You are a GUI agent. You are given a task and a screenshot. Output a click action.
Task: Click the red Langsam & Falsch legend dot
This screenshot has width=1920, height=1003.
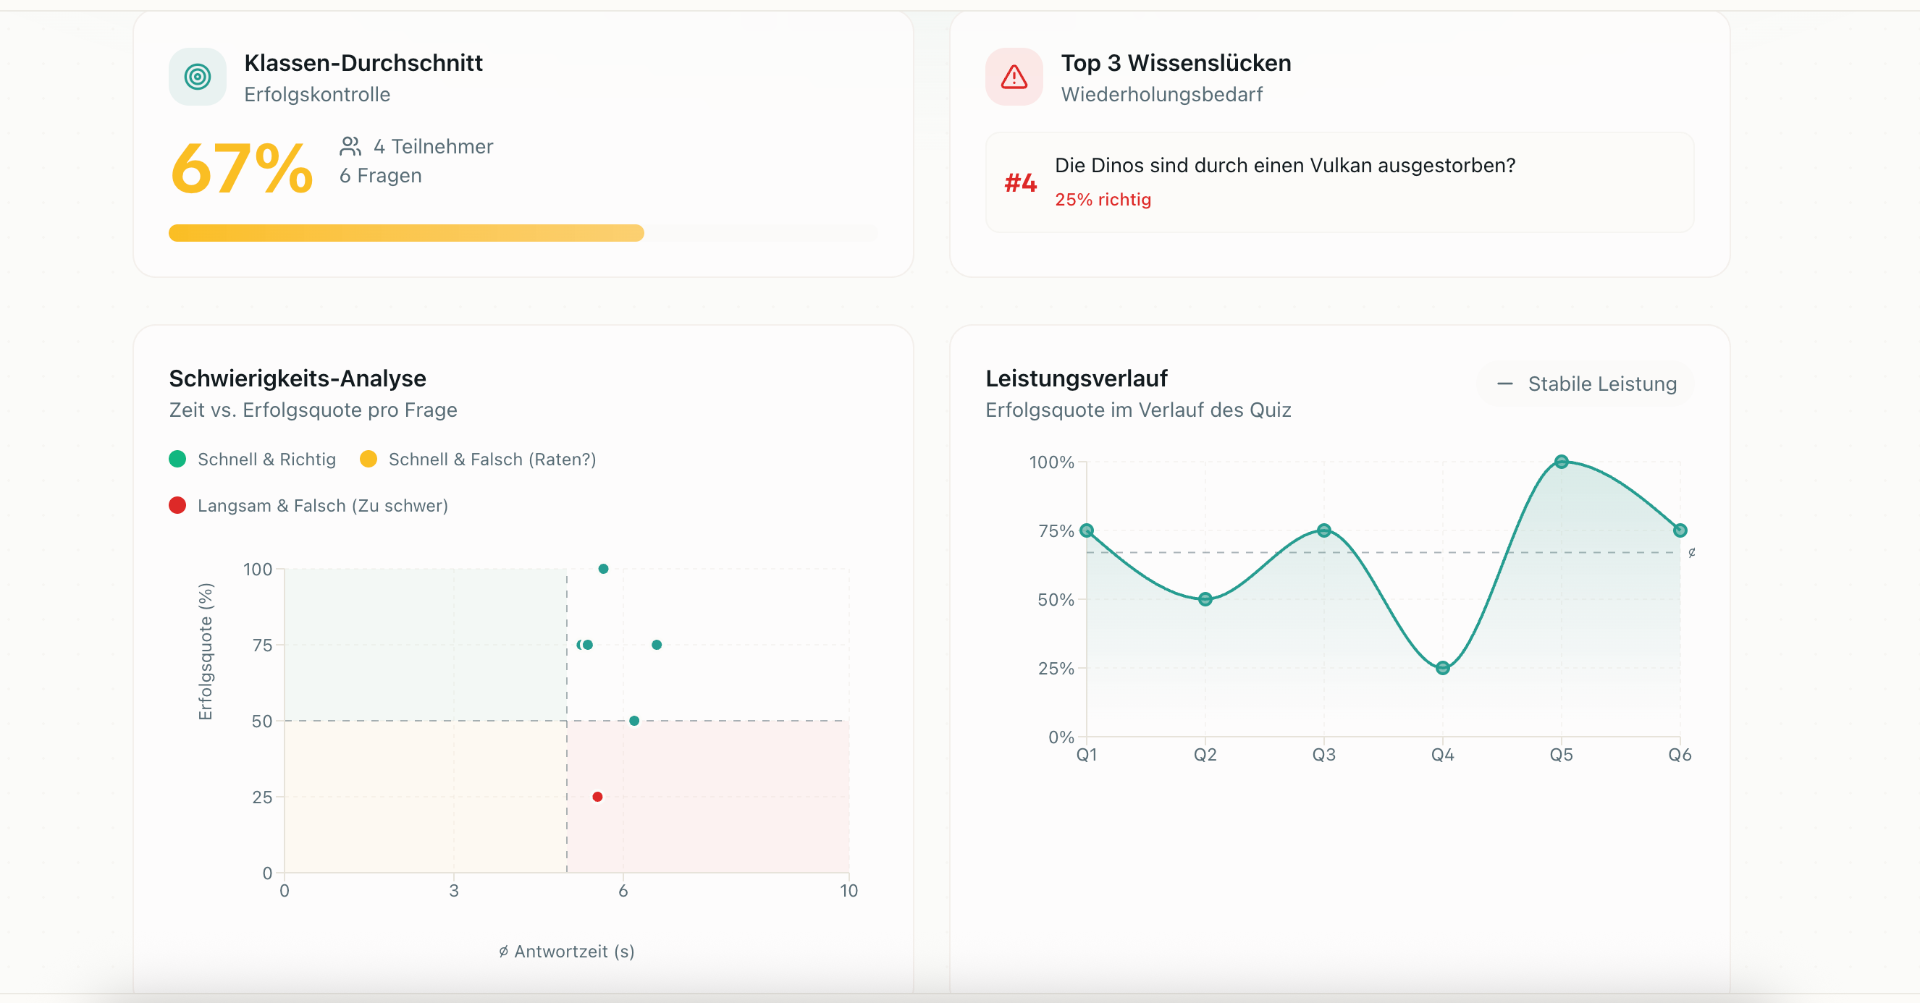coord(178,505)
